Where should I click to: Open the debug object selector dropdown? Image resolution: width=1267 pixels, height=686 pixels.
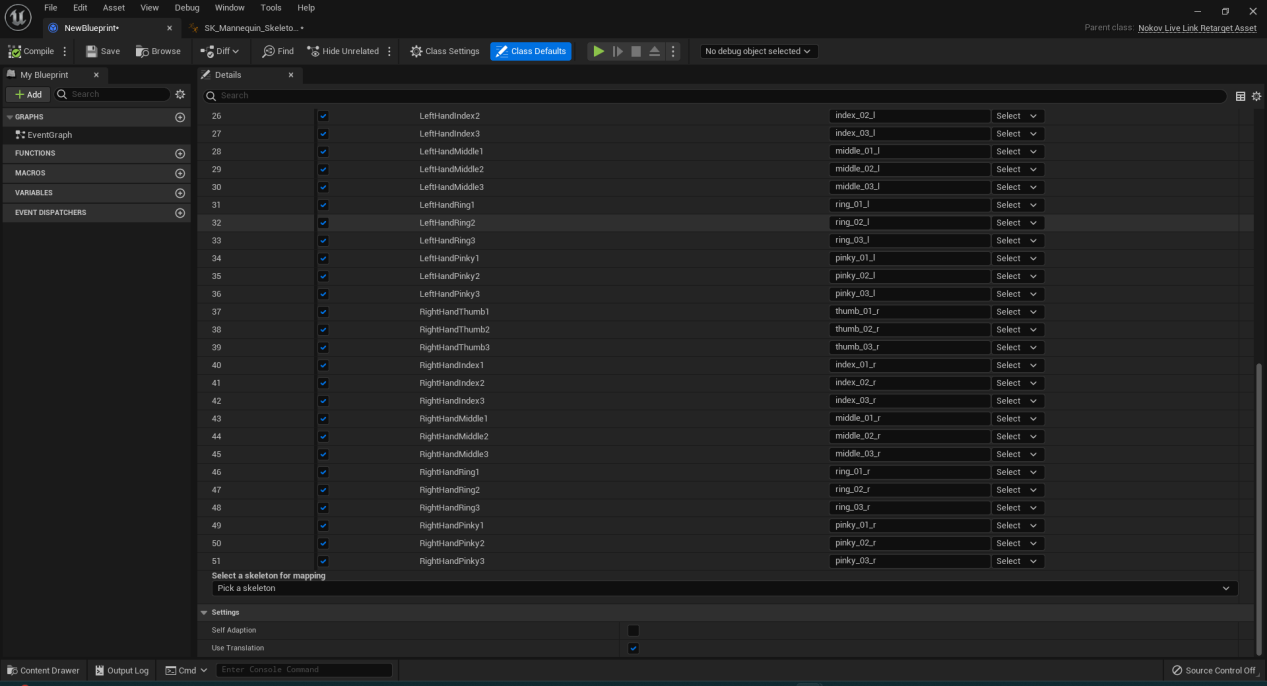pyautogui.click(x=759, y=51)
